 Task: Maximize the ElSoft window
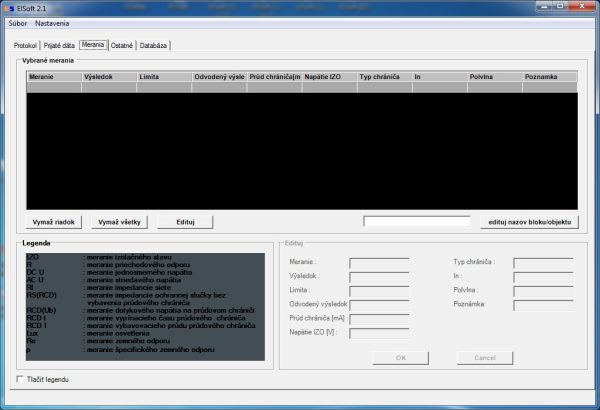tap(560, 6)
